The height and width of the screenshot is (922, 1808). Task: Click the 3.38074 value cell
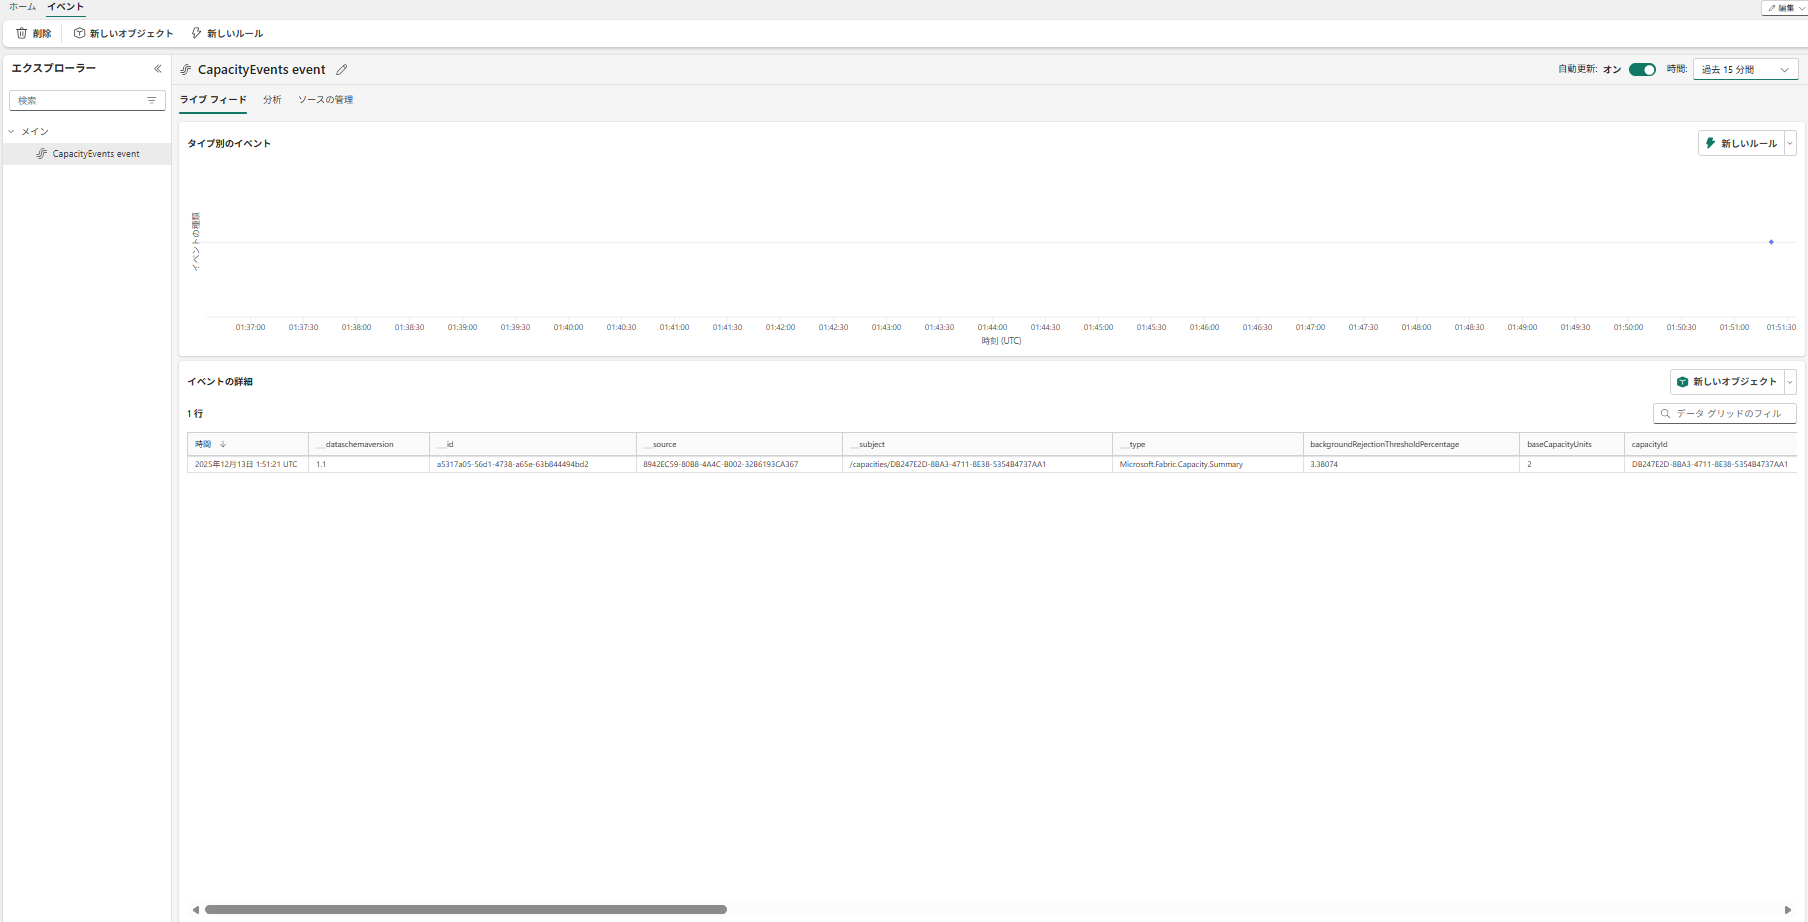pyautogui.click(x=1411, y=464)
